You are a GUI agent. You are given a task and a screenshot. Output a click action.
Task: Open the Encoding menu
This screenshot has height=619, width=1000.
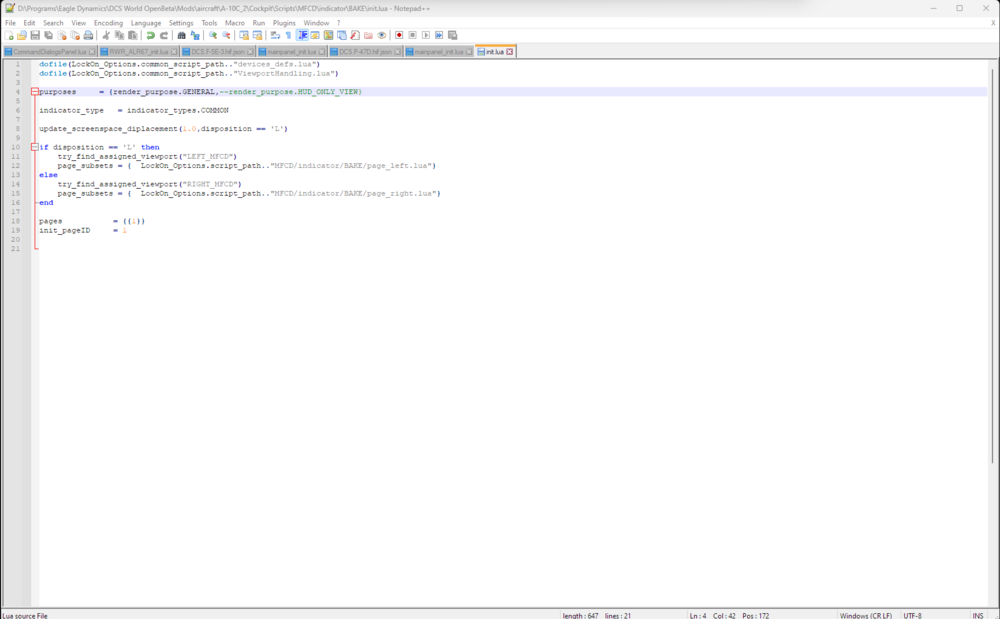108,23
